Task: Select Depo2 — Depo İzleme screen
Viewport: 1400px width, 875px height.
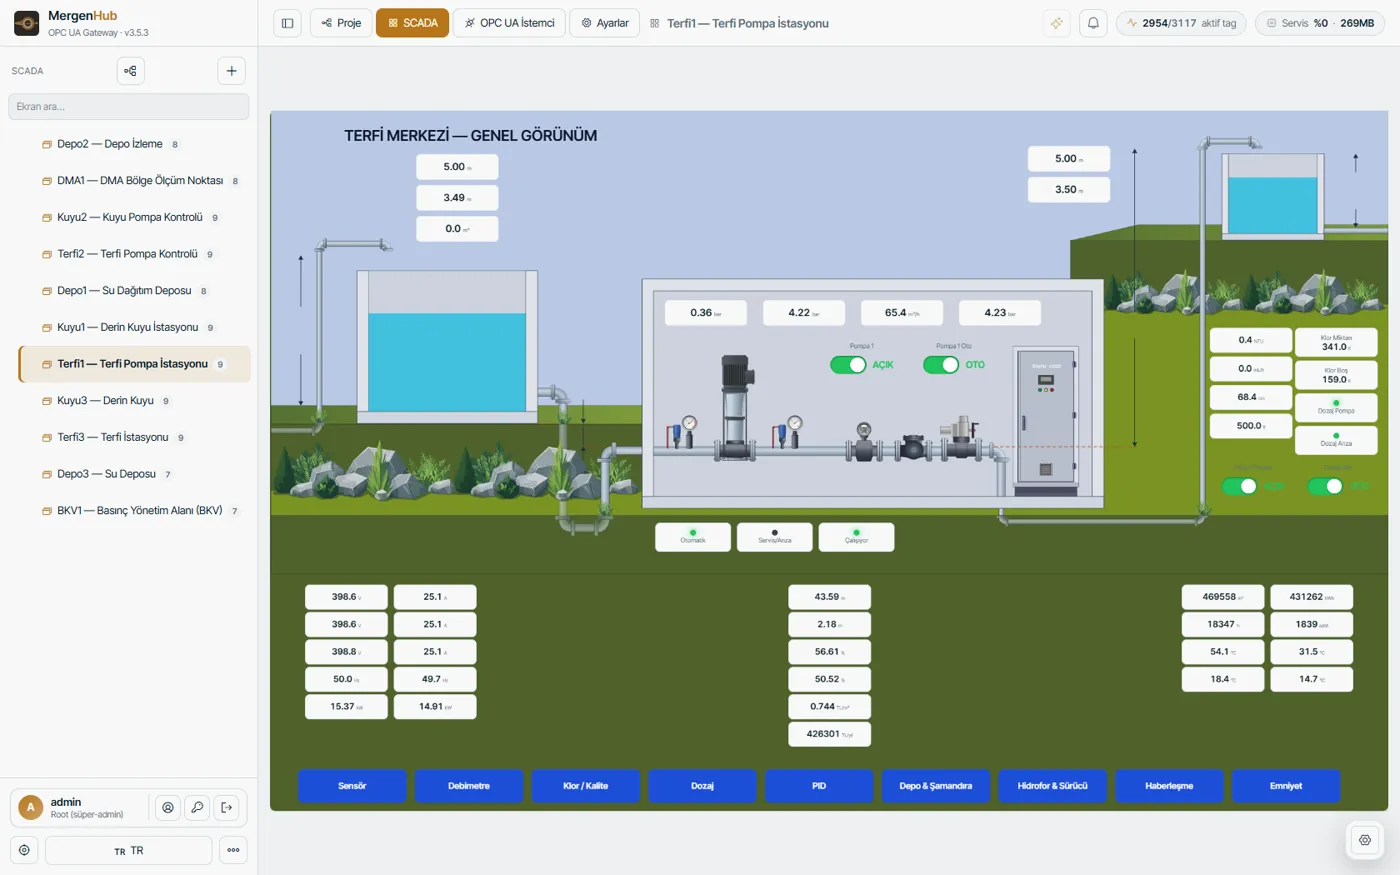Action: [x=134, y=144]
